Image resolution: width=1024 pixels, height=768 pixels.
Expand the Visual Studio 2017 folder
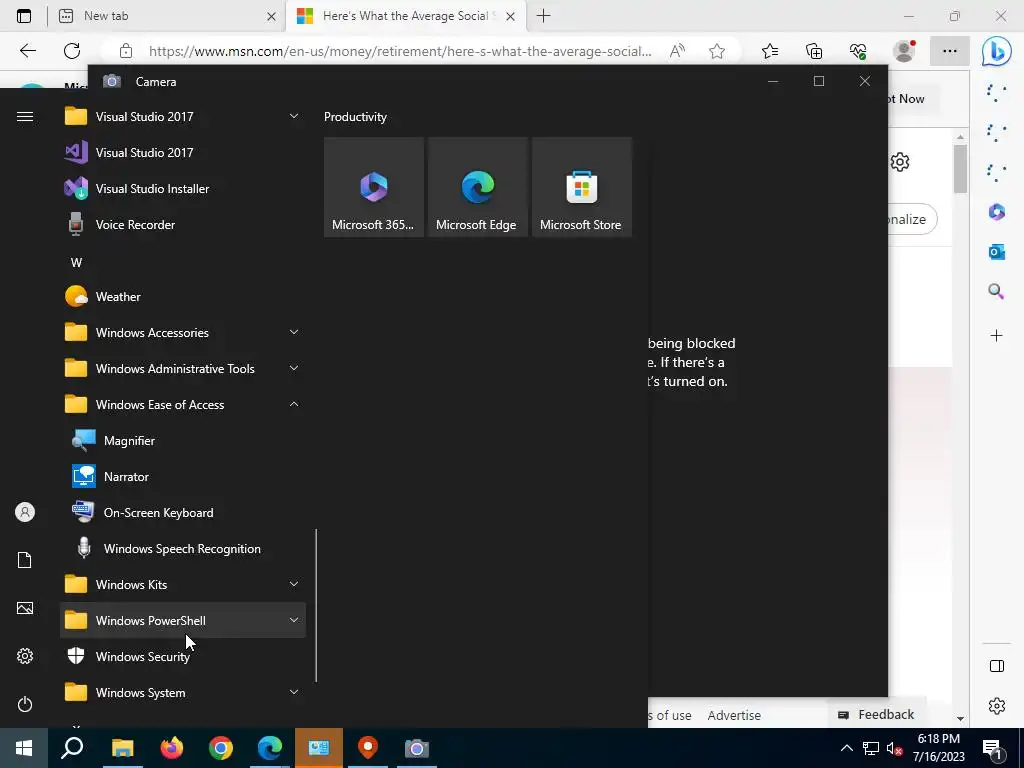pyautogui.click(x=183, y=117)
